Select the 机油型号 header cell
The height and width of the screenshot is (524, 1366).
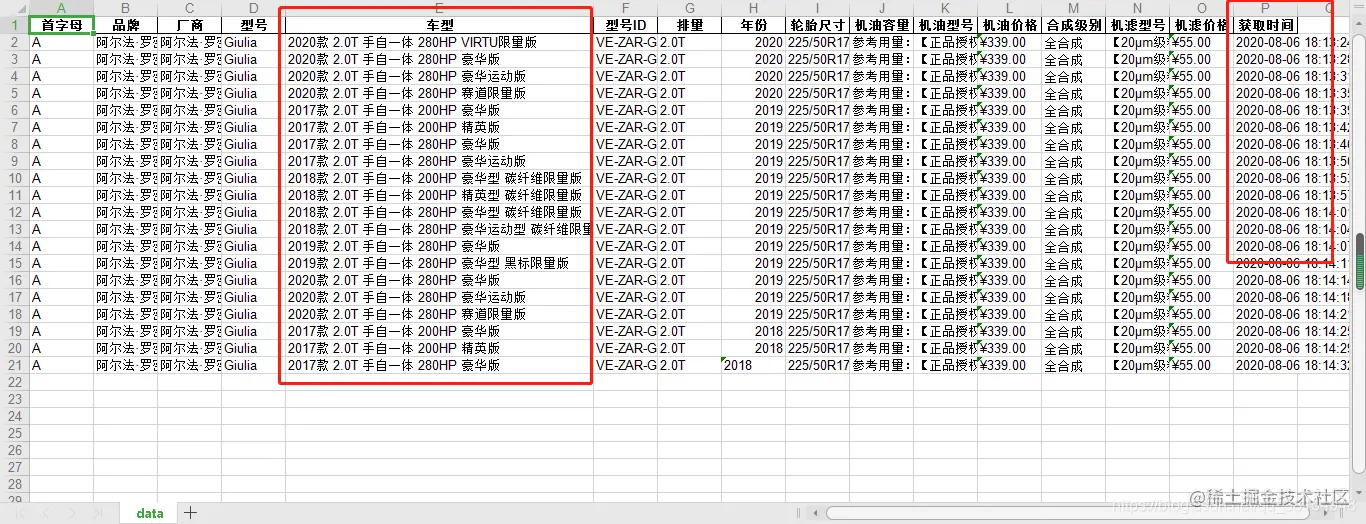click(x=945, y=25)
